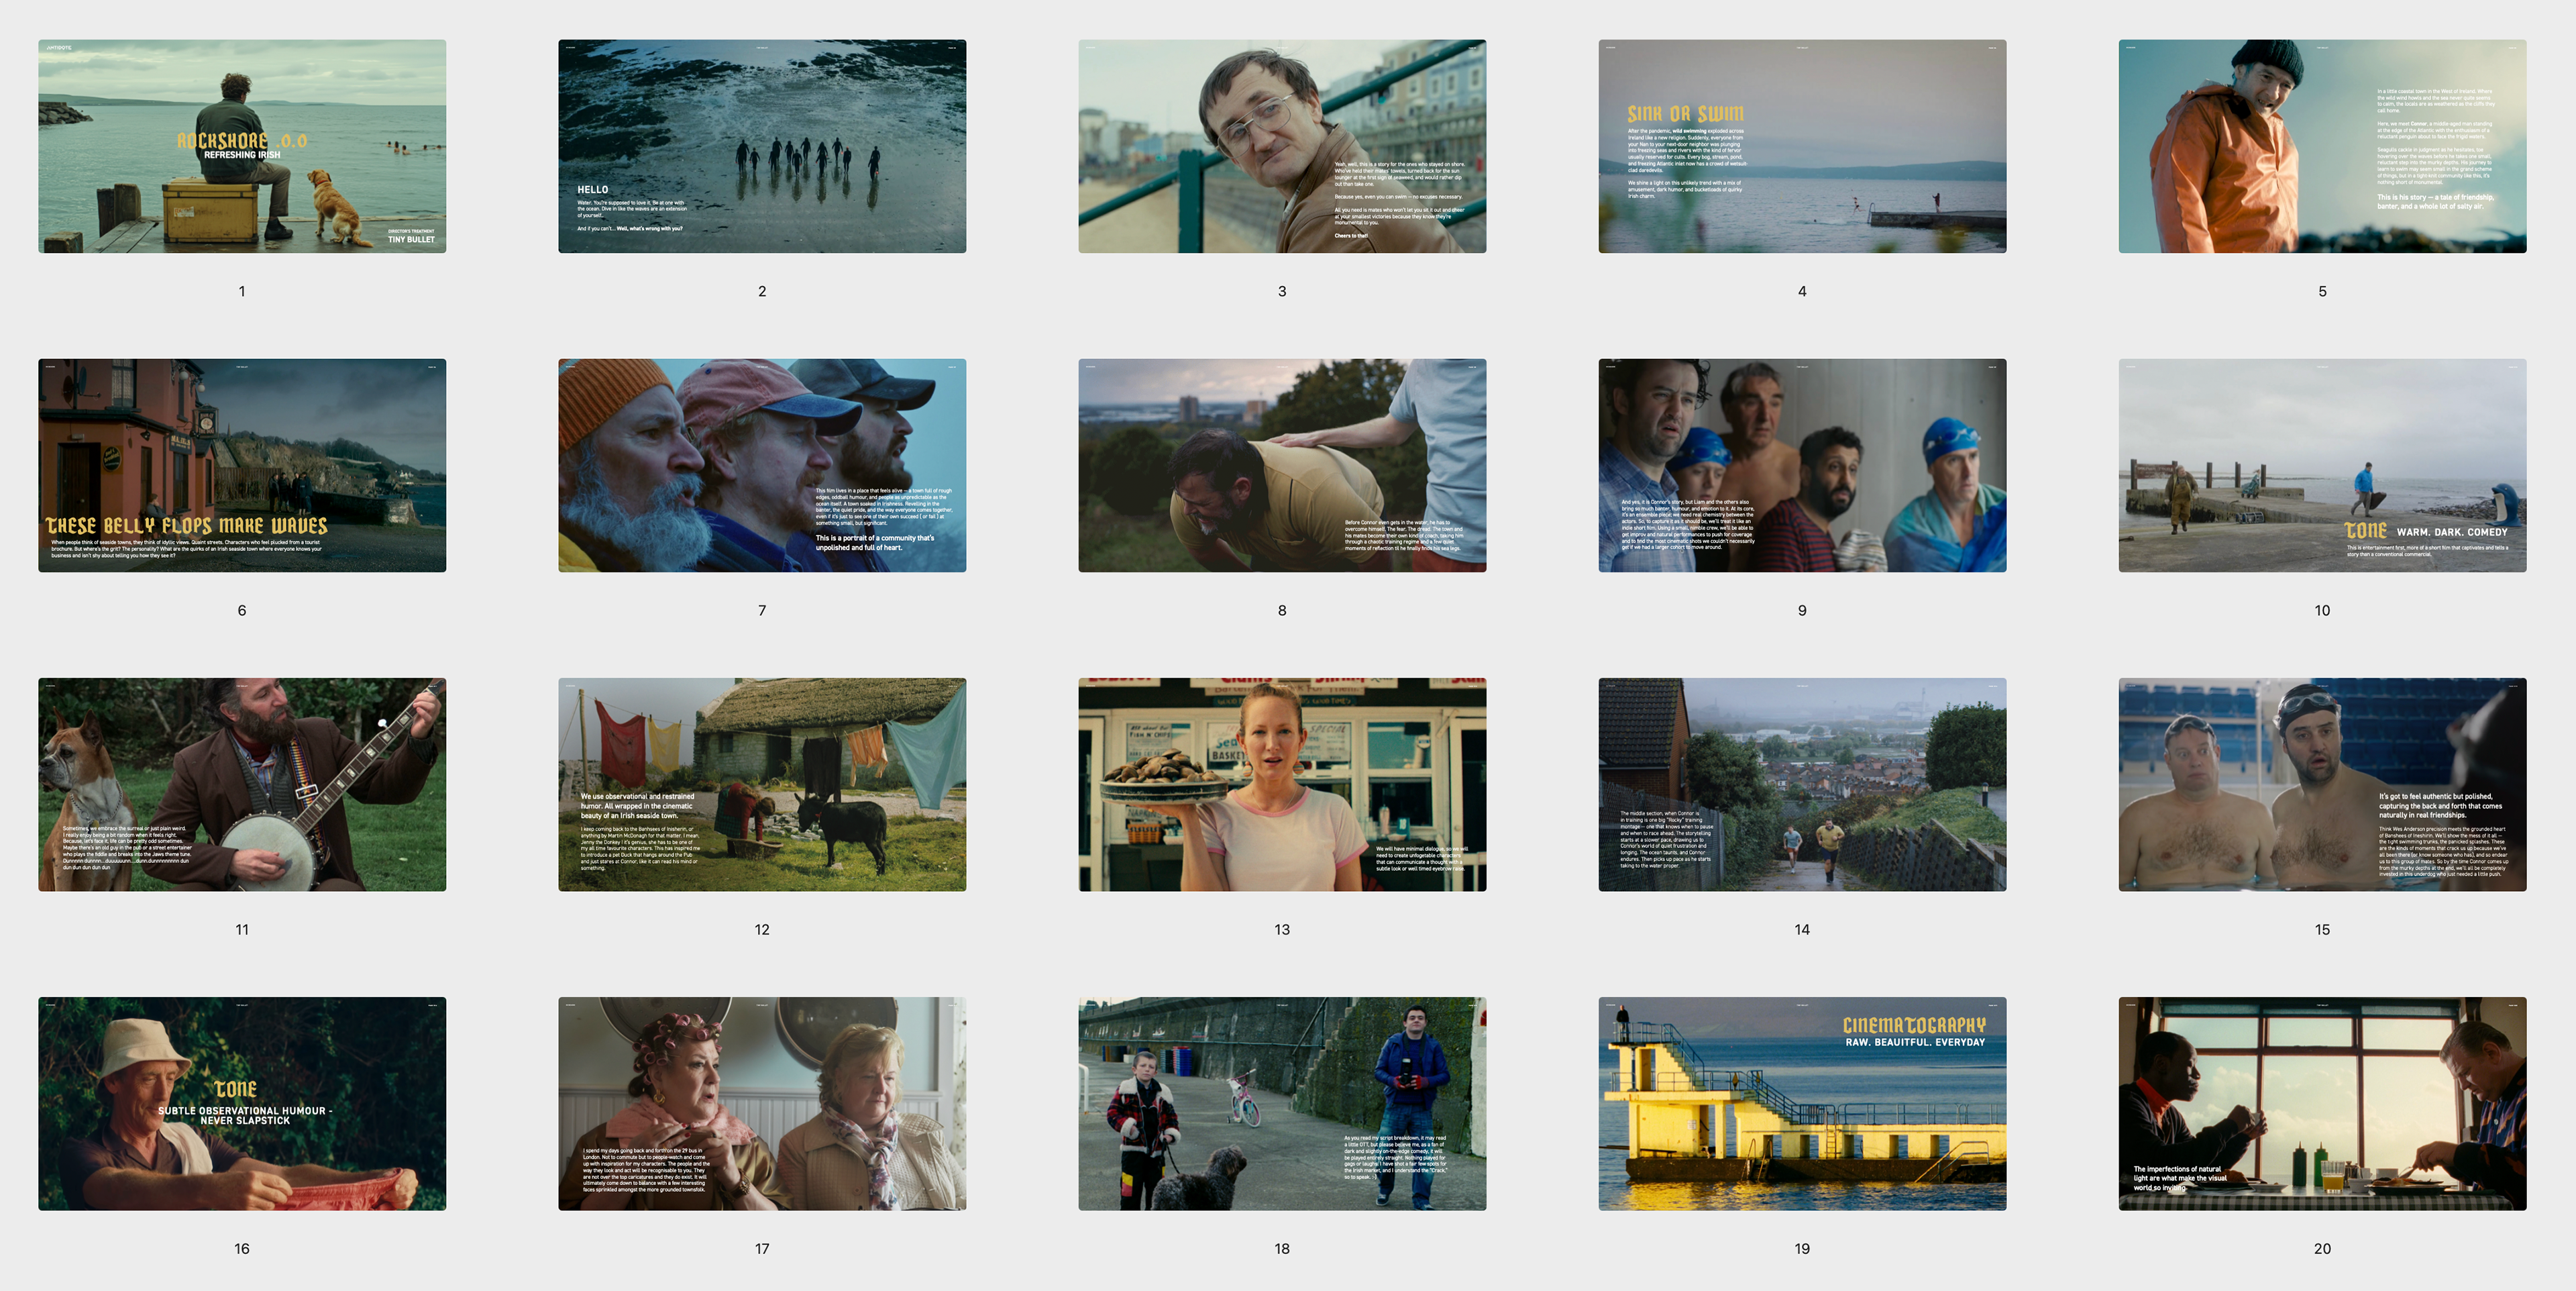Open slide 2 with HELLO text
This screenshot has height=1291, width=2576.
pyautogui.click(x=762, y=146)
